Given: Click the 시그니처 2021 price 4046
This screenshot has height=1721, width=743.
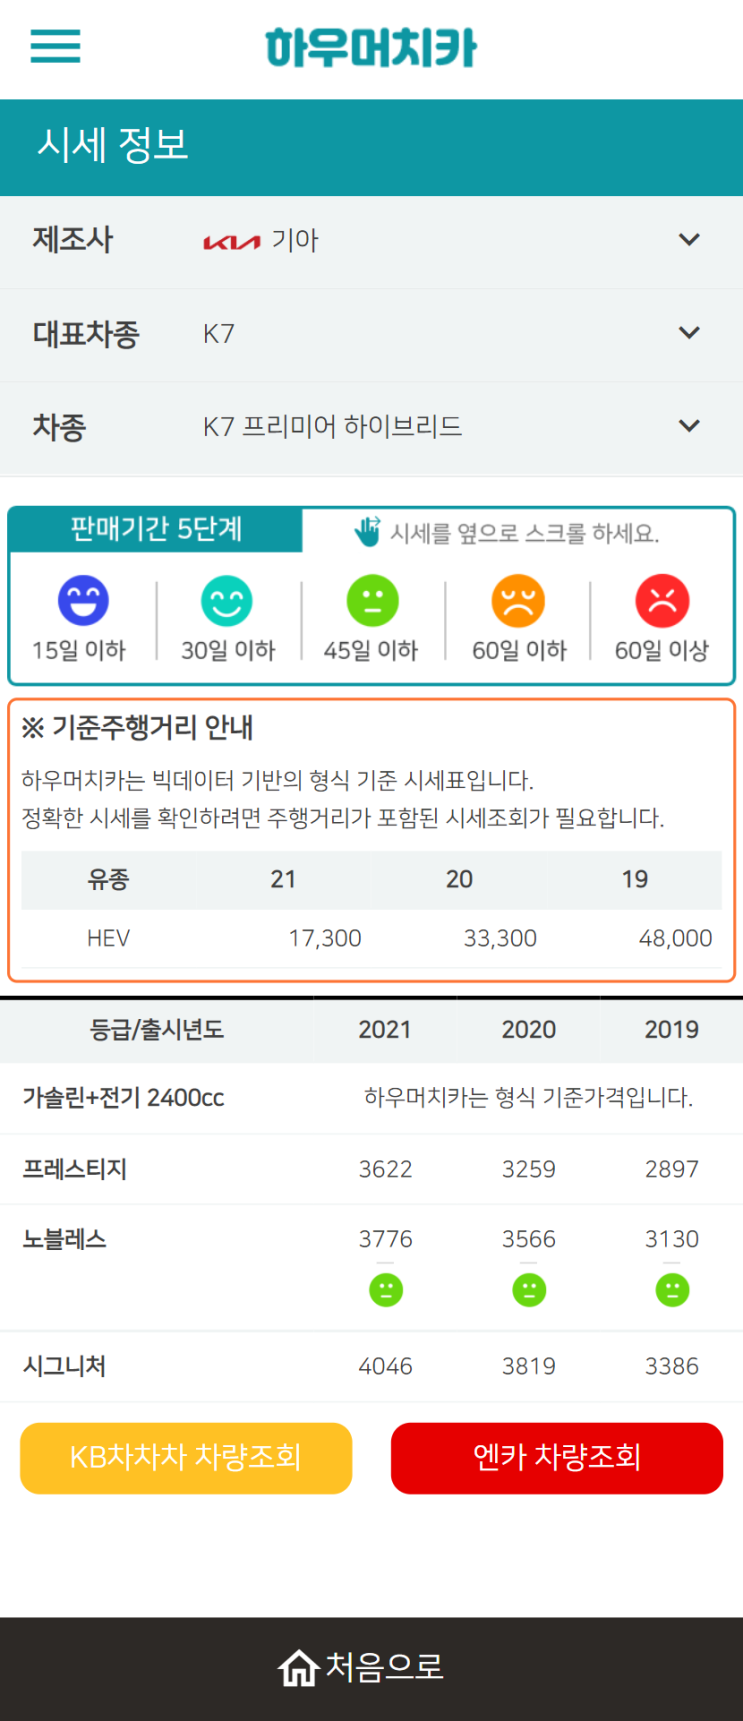Looking at the screenshot, I should pos(386,1366).
